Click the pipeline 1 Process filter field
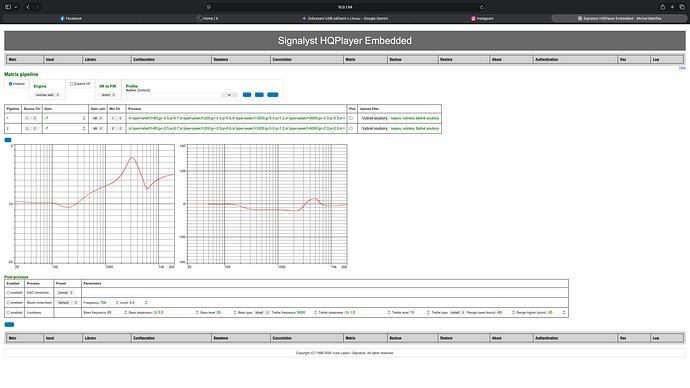Screen dimensions: 690x388 [236, 118]
